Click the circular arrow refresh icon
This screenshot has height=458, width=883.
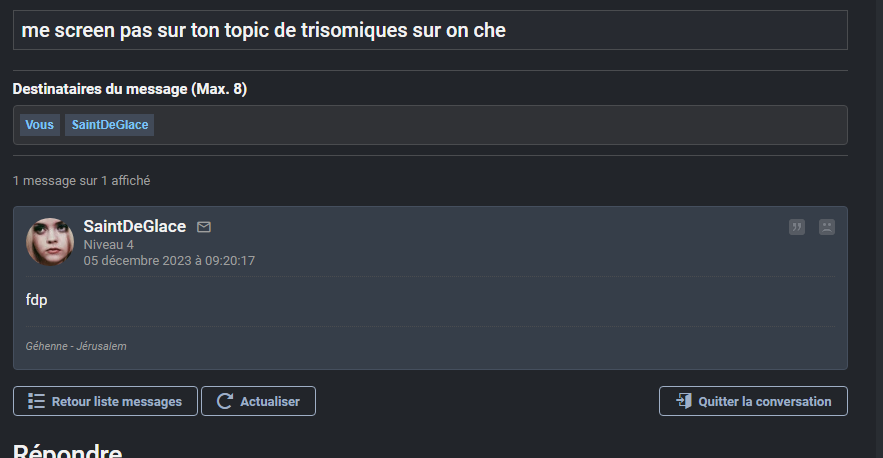(225, 401)
